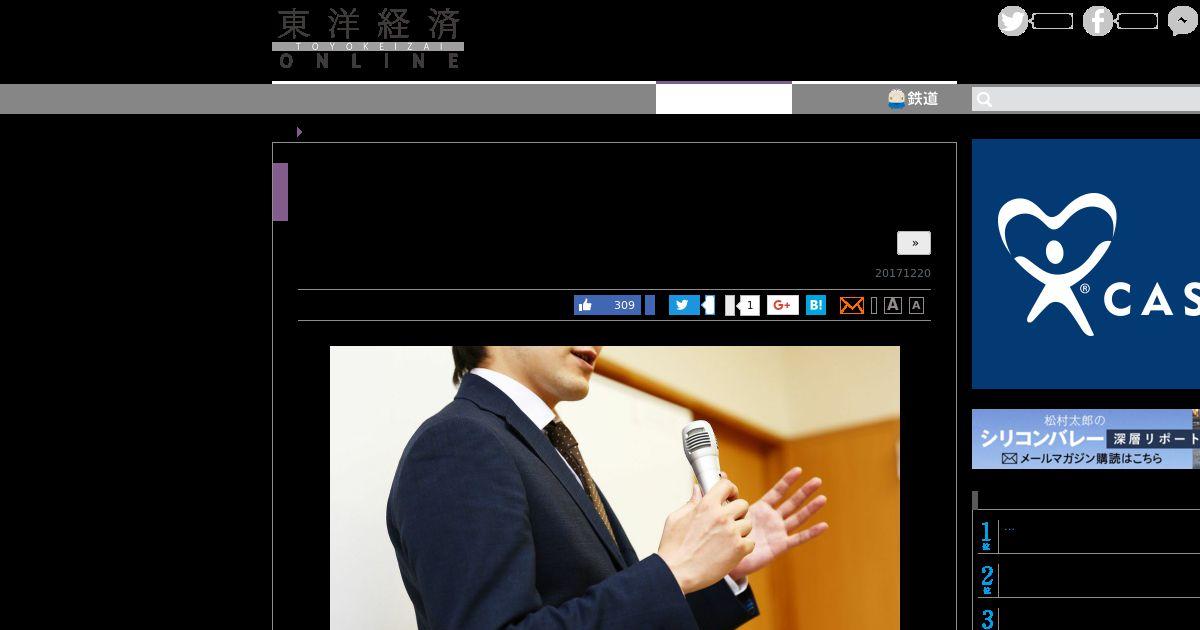
Task: Open the 鉄道 navigation tab
Action: pyautogui.click(x=913, y=98)
